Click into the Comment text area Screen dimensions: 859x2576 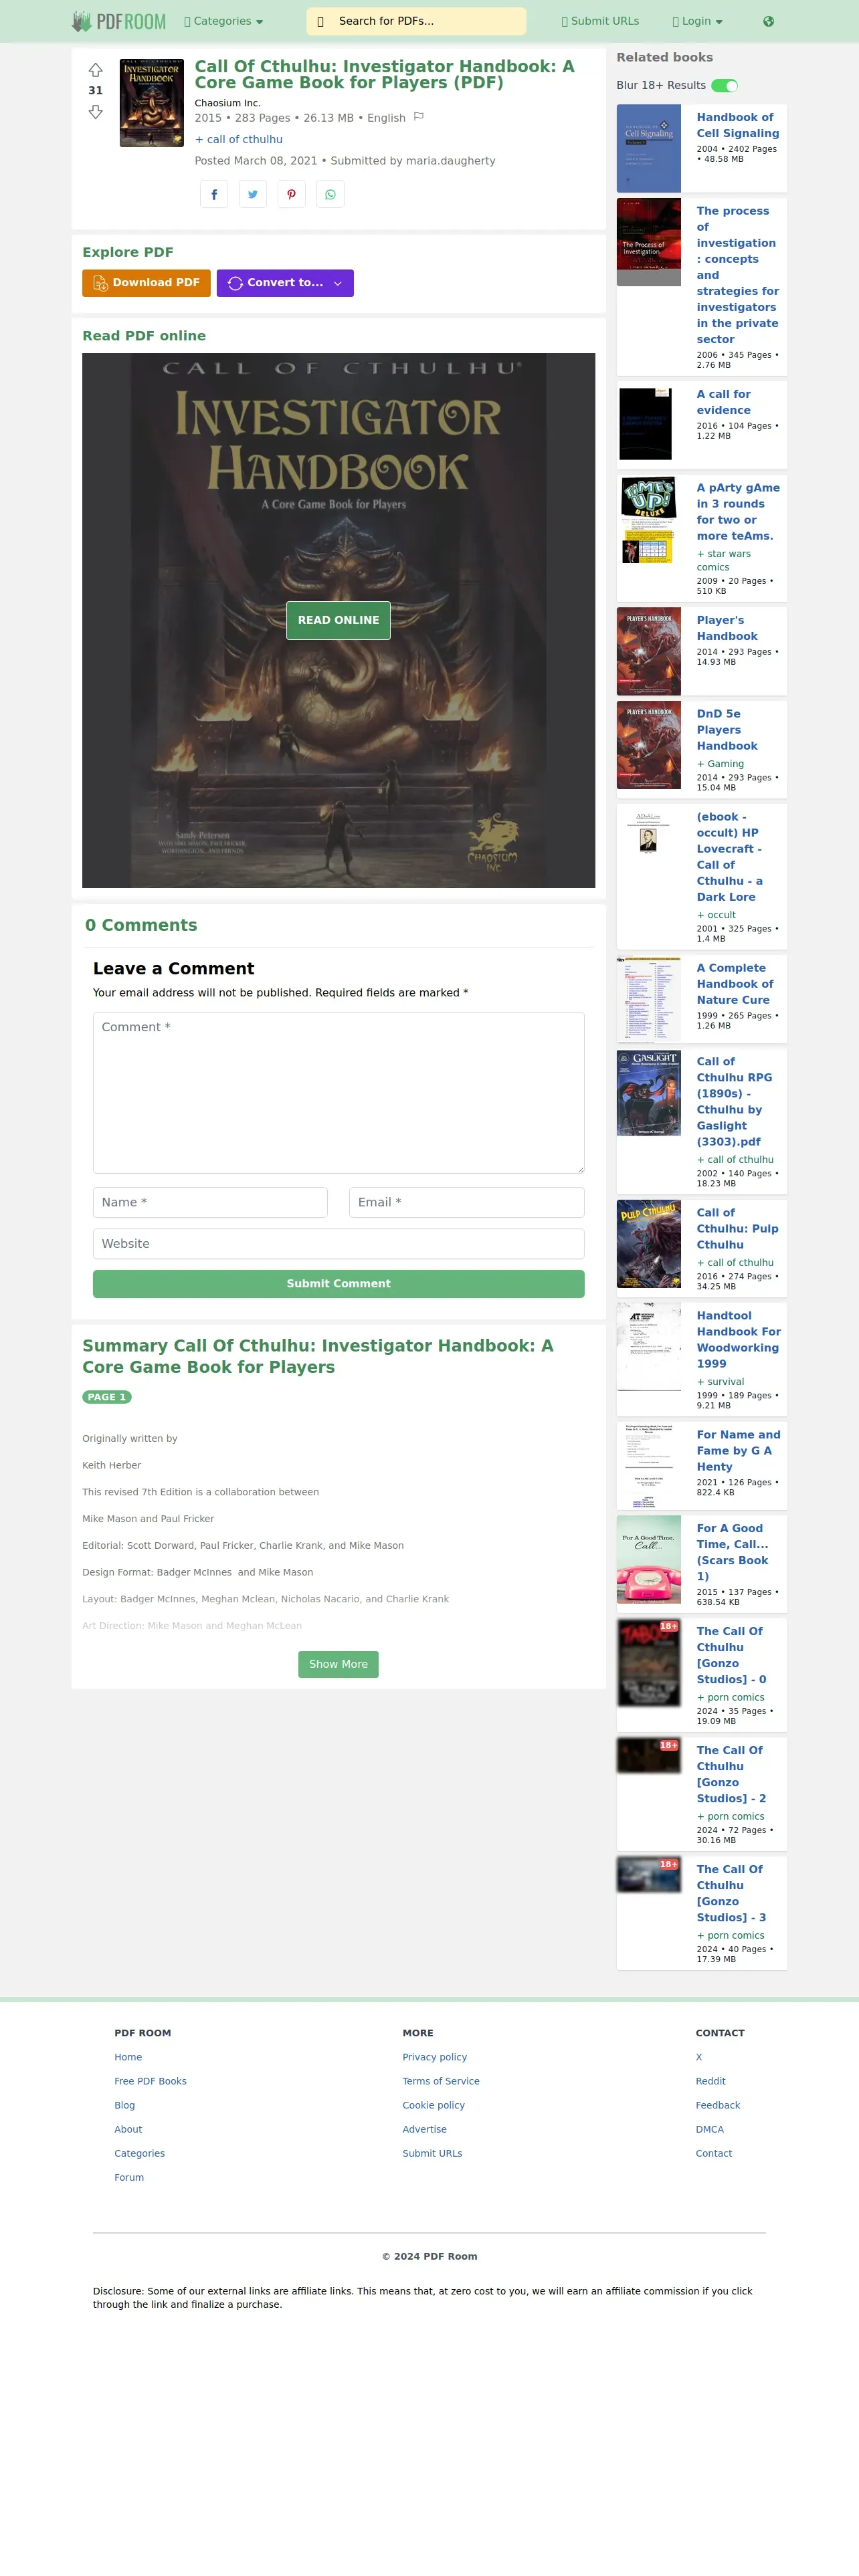pyautogui.click(x=338, y=1093)
